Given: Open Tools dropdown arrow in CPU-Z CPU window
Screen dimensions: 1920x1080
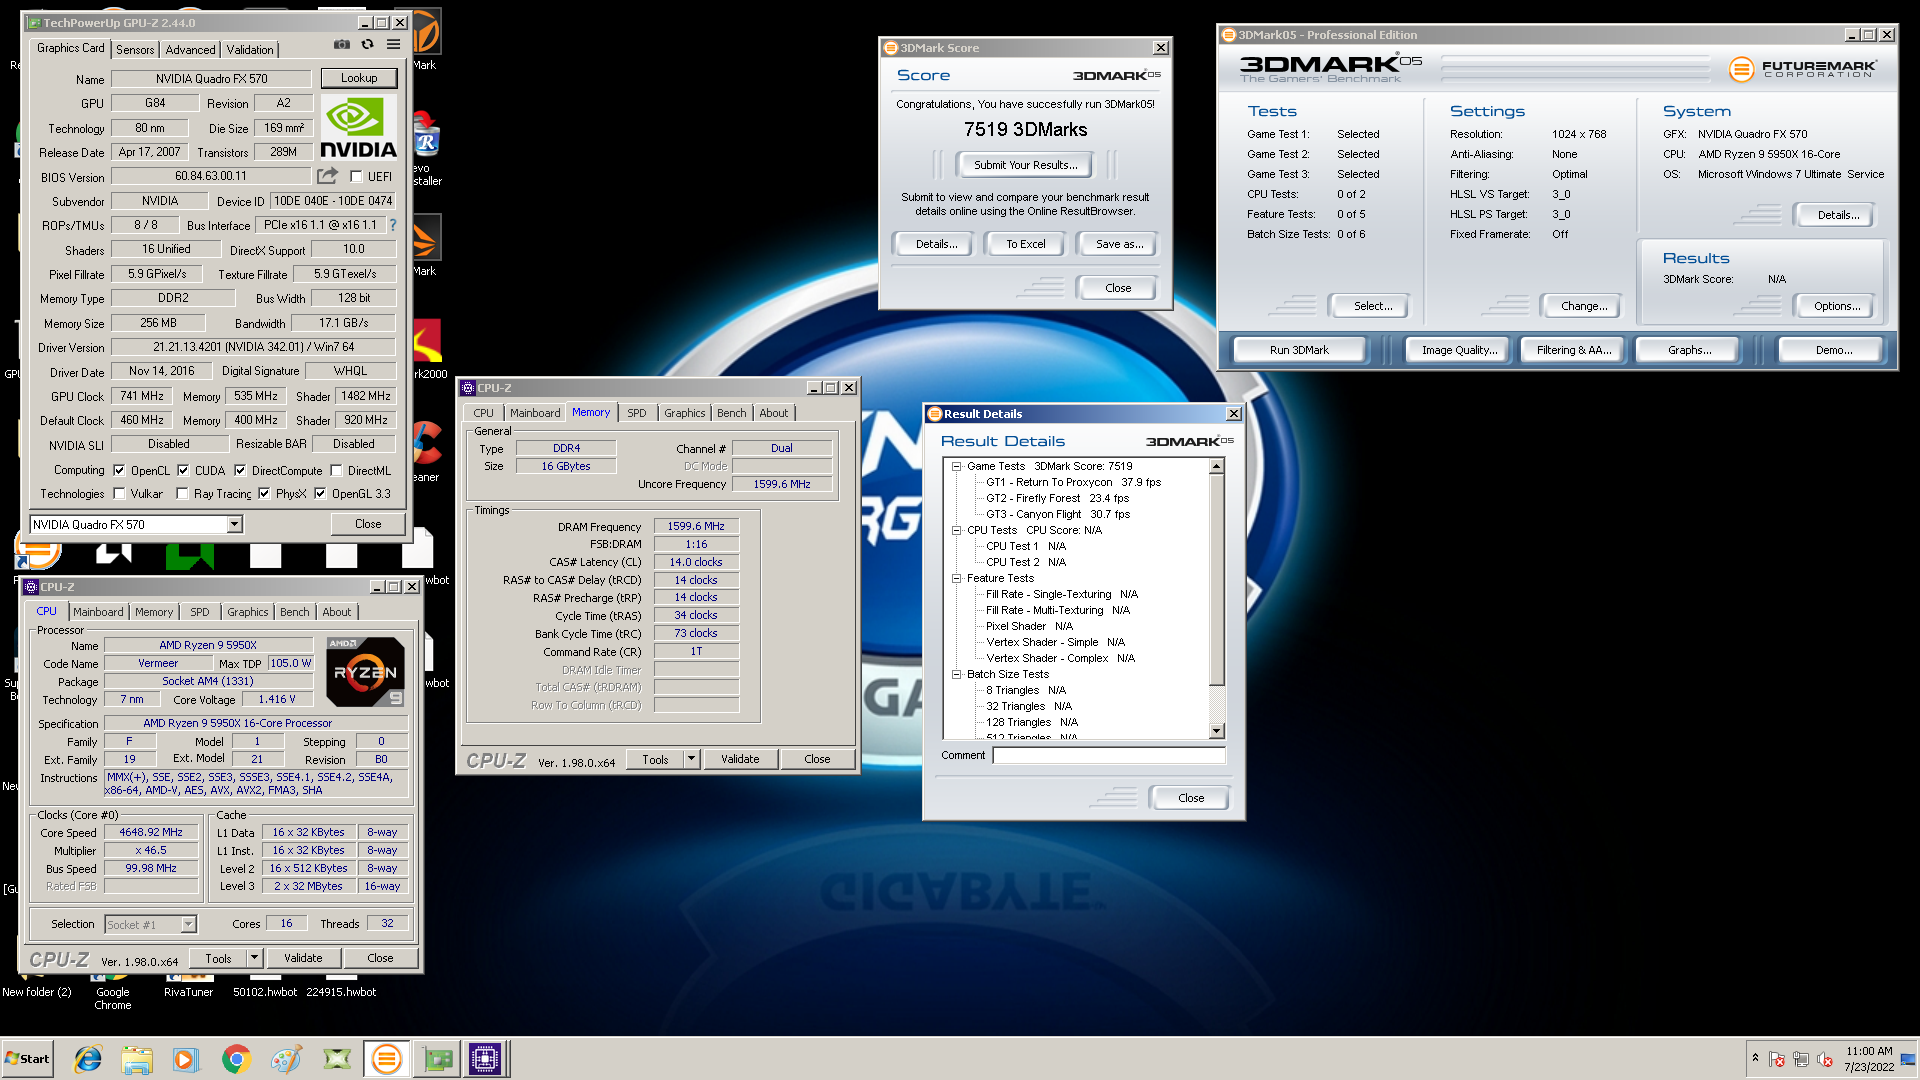Looking at the screenshot, I should 254,958.
